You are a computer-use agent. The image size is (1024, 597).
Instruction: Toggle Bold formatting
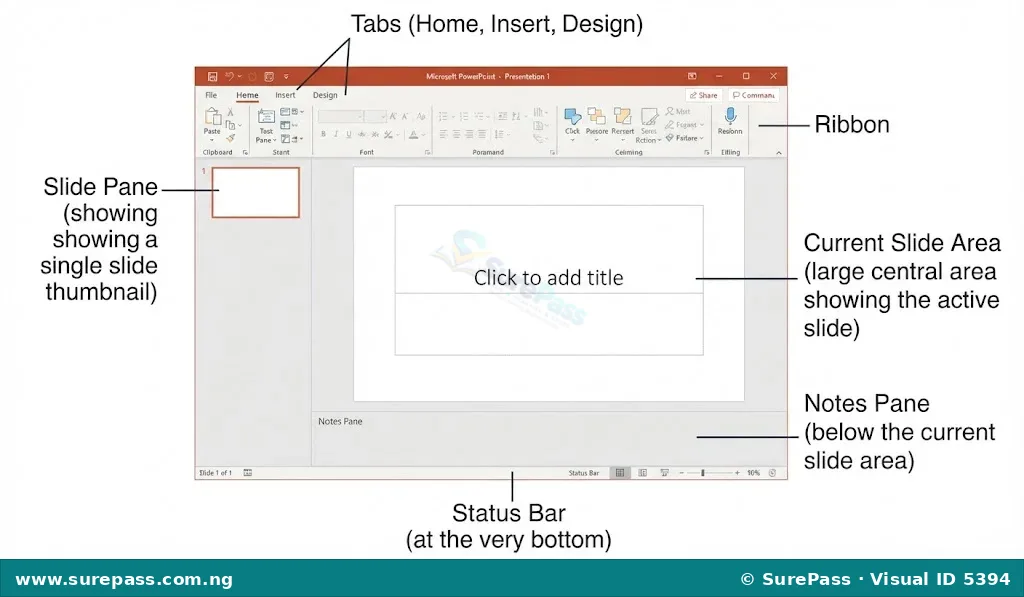pos(323,135)
